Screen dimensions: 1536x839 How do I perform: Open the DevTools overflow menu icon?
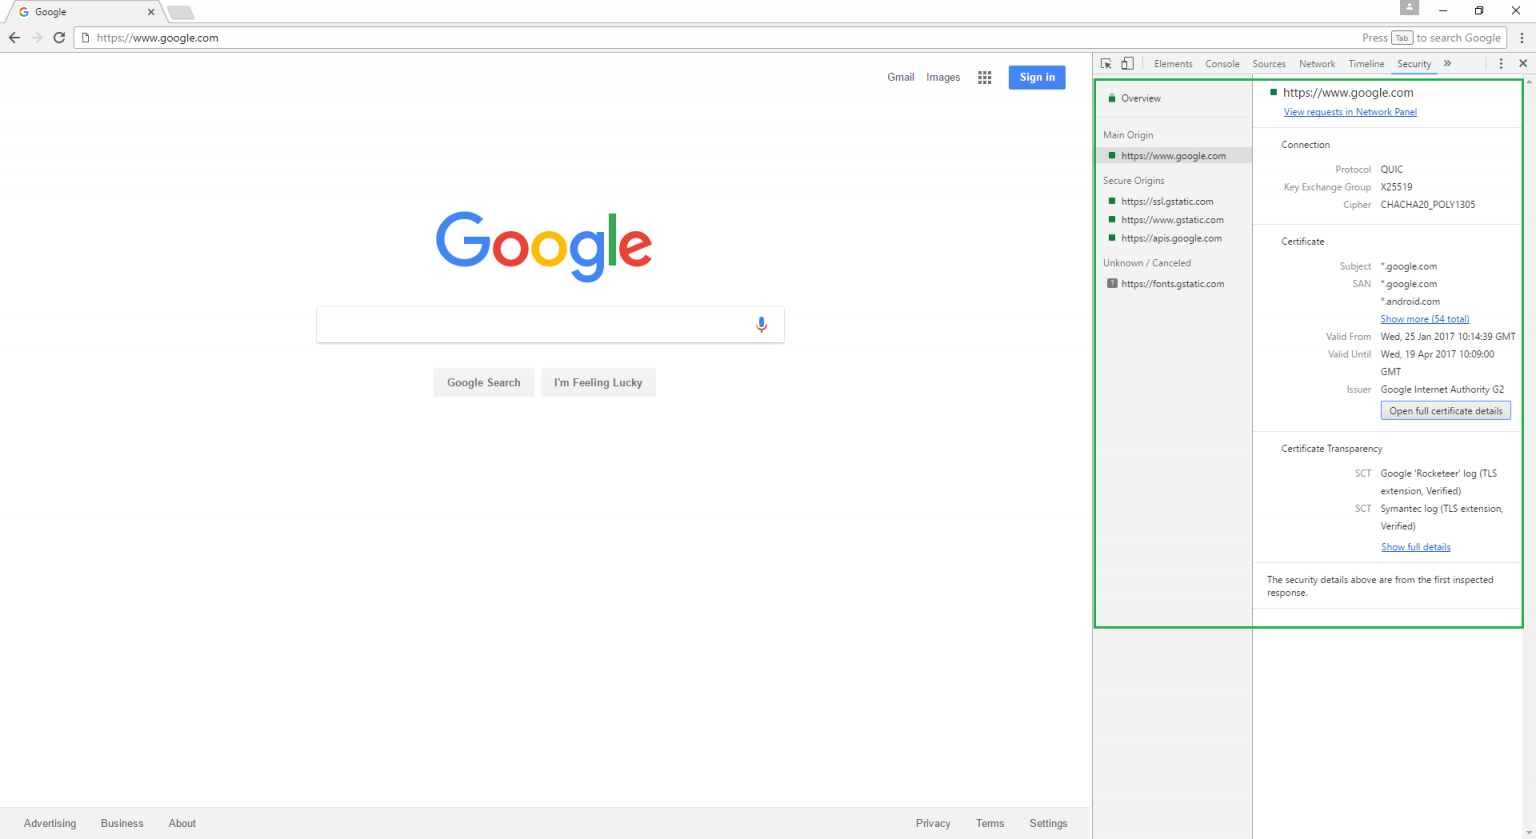coord(1501,63)
